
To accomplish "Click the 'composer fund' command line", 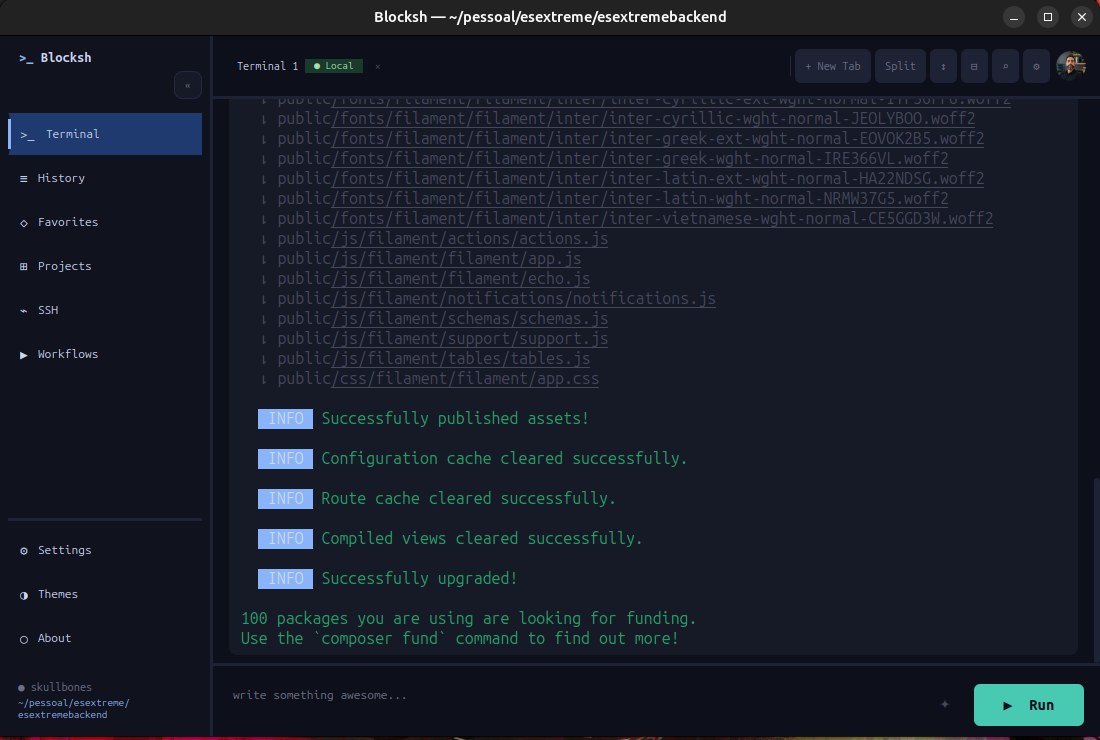I will tap(460, 638).
